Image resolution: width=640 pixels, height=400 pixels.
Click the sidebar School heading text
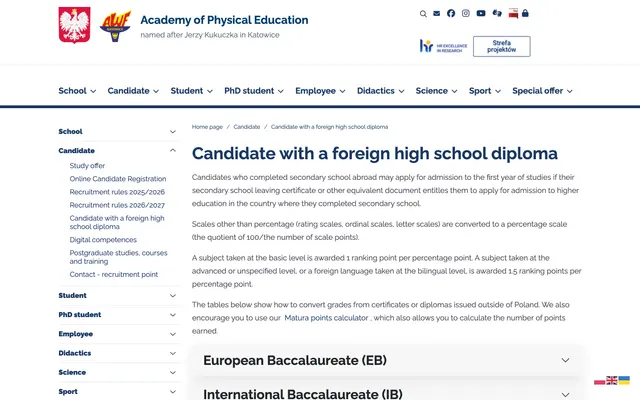click(70, 131)
